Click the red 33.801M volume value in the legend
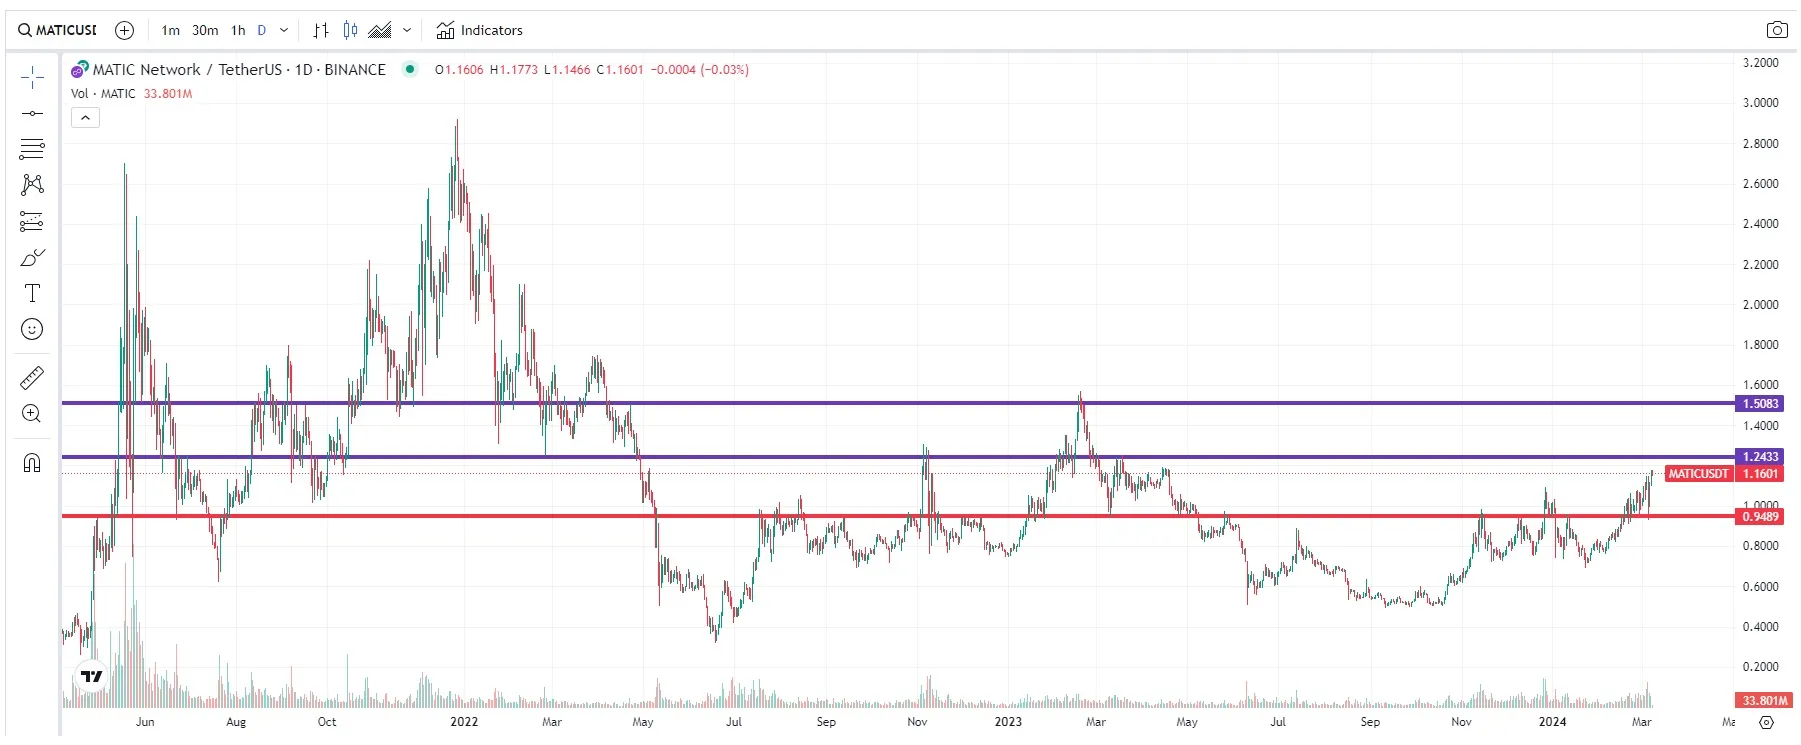 pyautogui.click(x=168, y=93)
